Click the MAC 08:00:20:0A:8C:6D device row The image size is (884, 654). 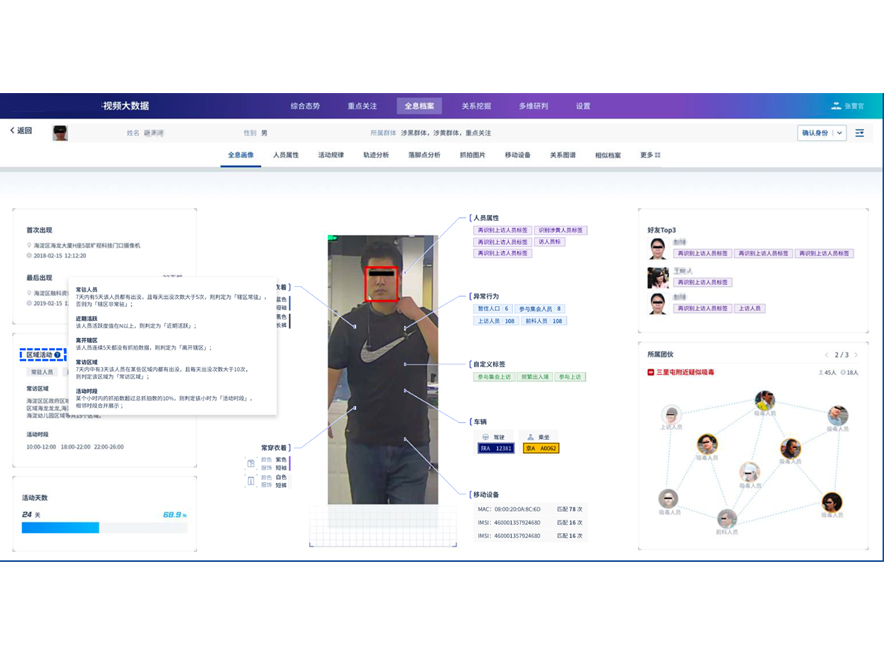pos(530,509)
